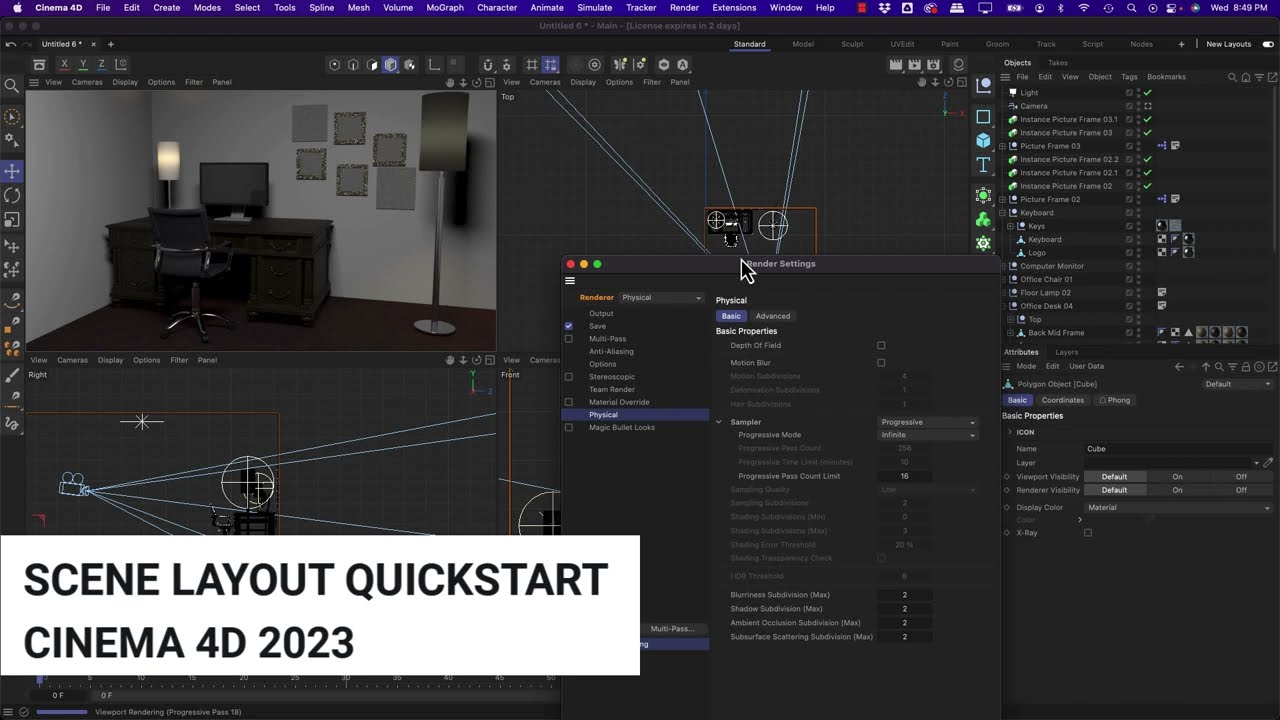Open the MoGraph menu
Screen dimensions: 1280x720
pos(445,8)
